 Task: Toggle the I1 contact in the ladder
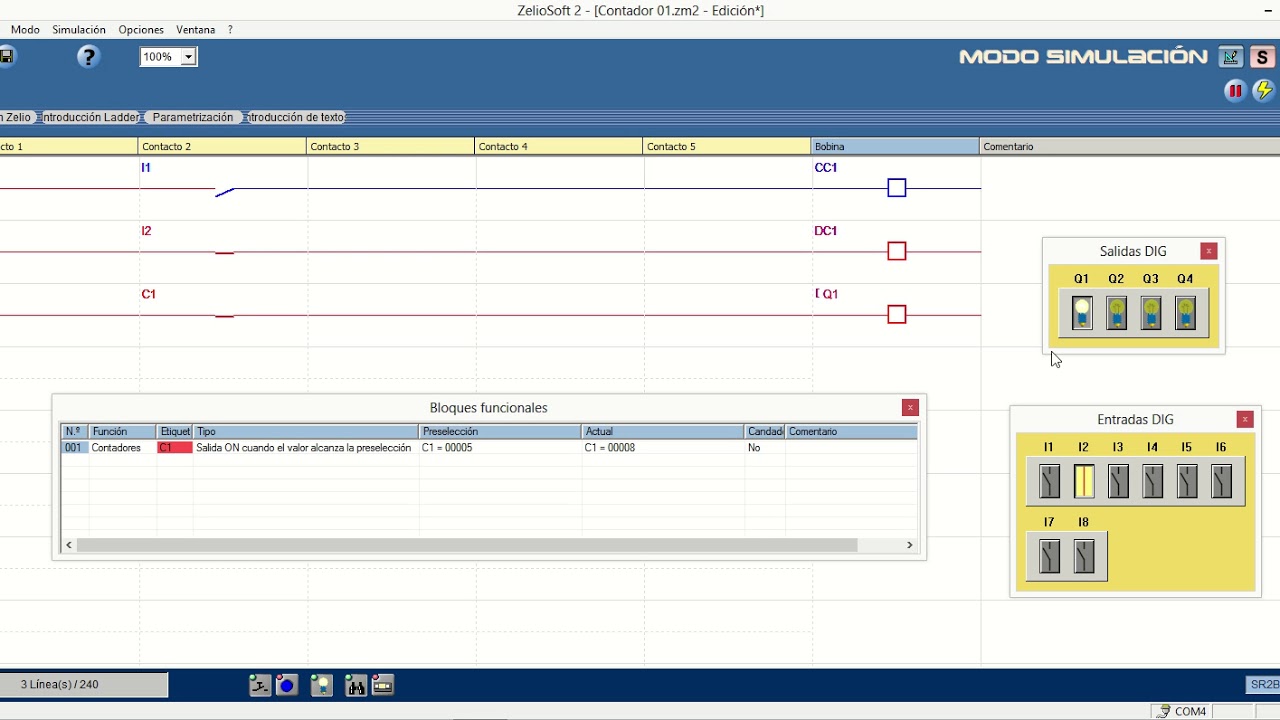(225, 190)
